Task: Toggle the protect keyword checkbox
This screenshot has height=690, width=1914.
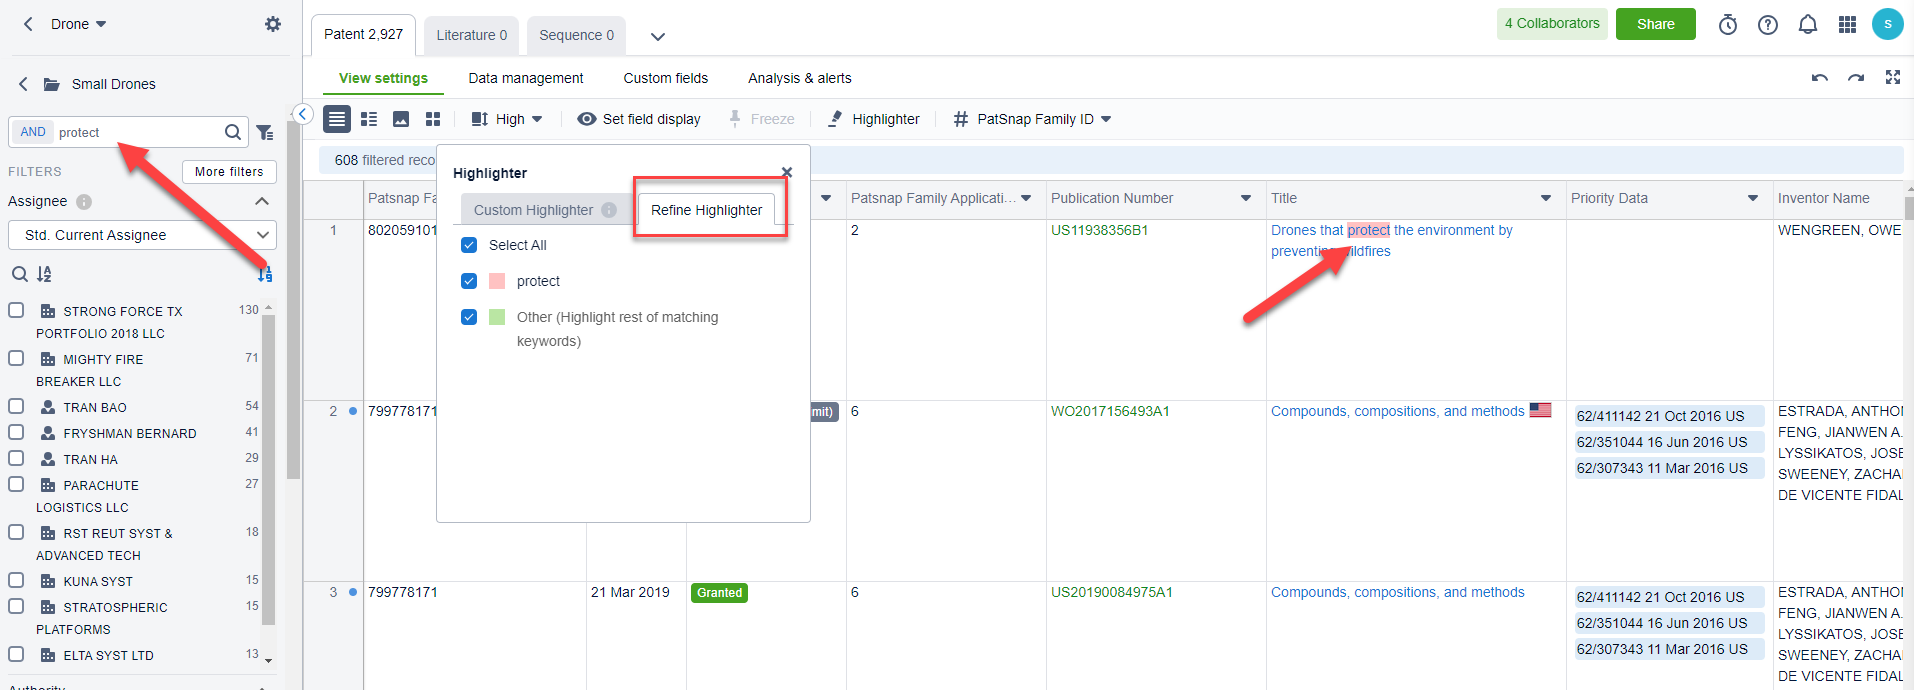Action: tap(469, 281)
